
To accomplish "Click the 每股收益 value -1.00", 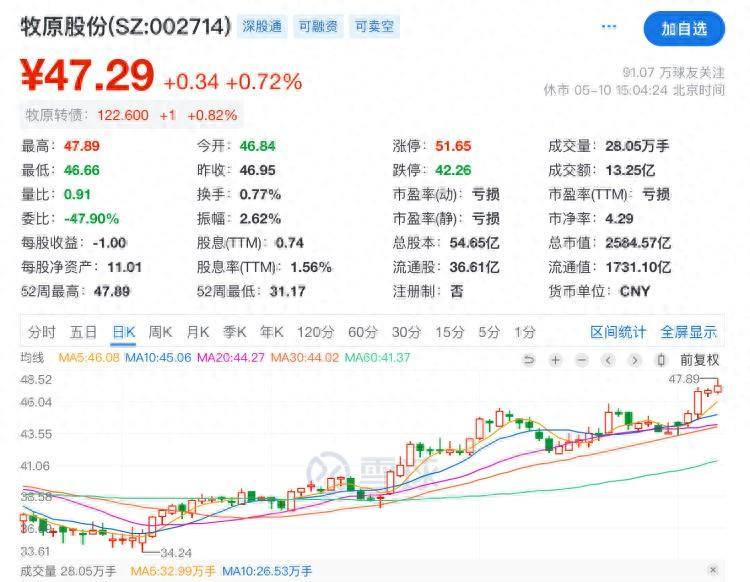I will point(110,243).
